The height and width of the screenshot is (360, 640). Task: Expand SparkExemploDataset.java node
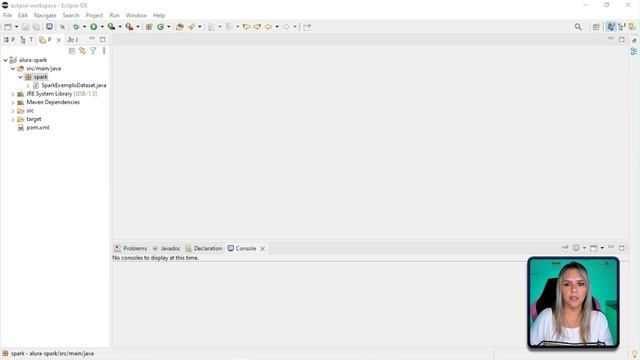(x=28, y=86)
